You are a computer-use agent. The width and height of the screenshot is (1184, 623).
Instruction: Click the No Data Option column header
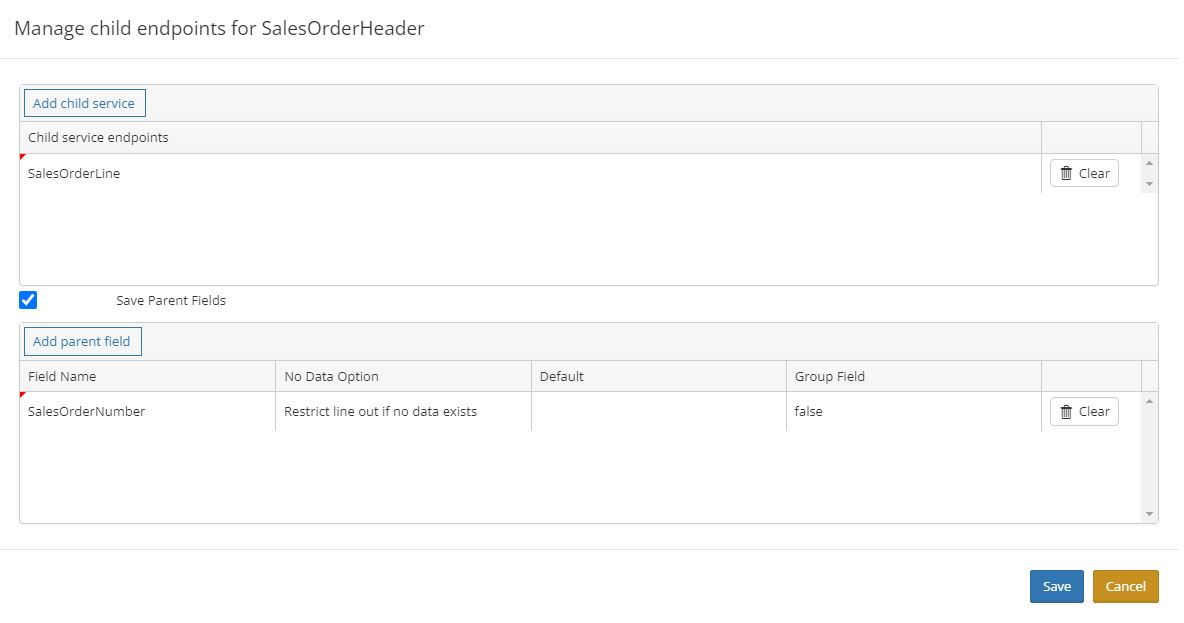403,376
